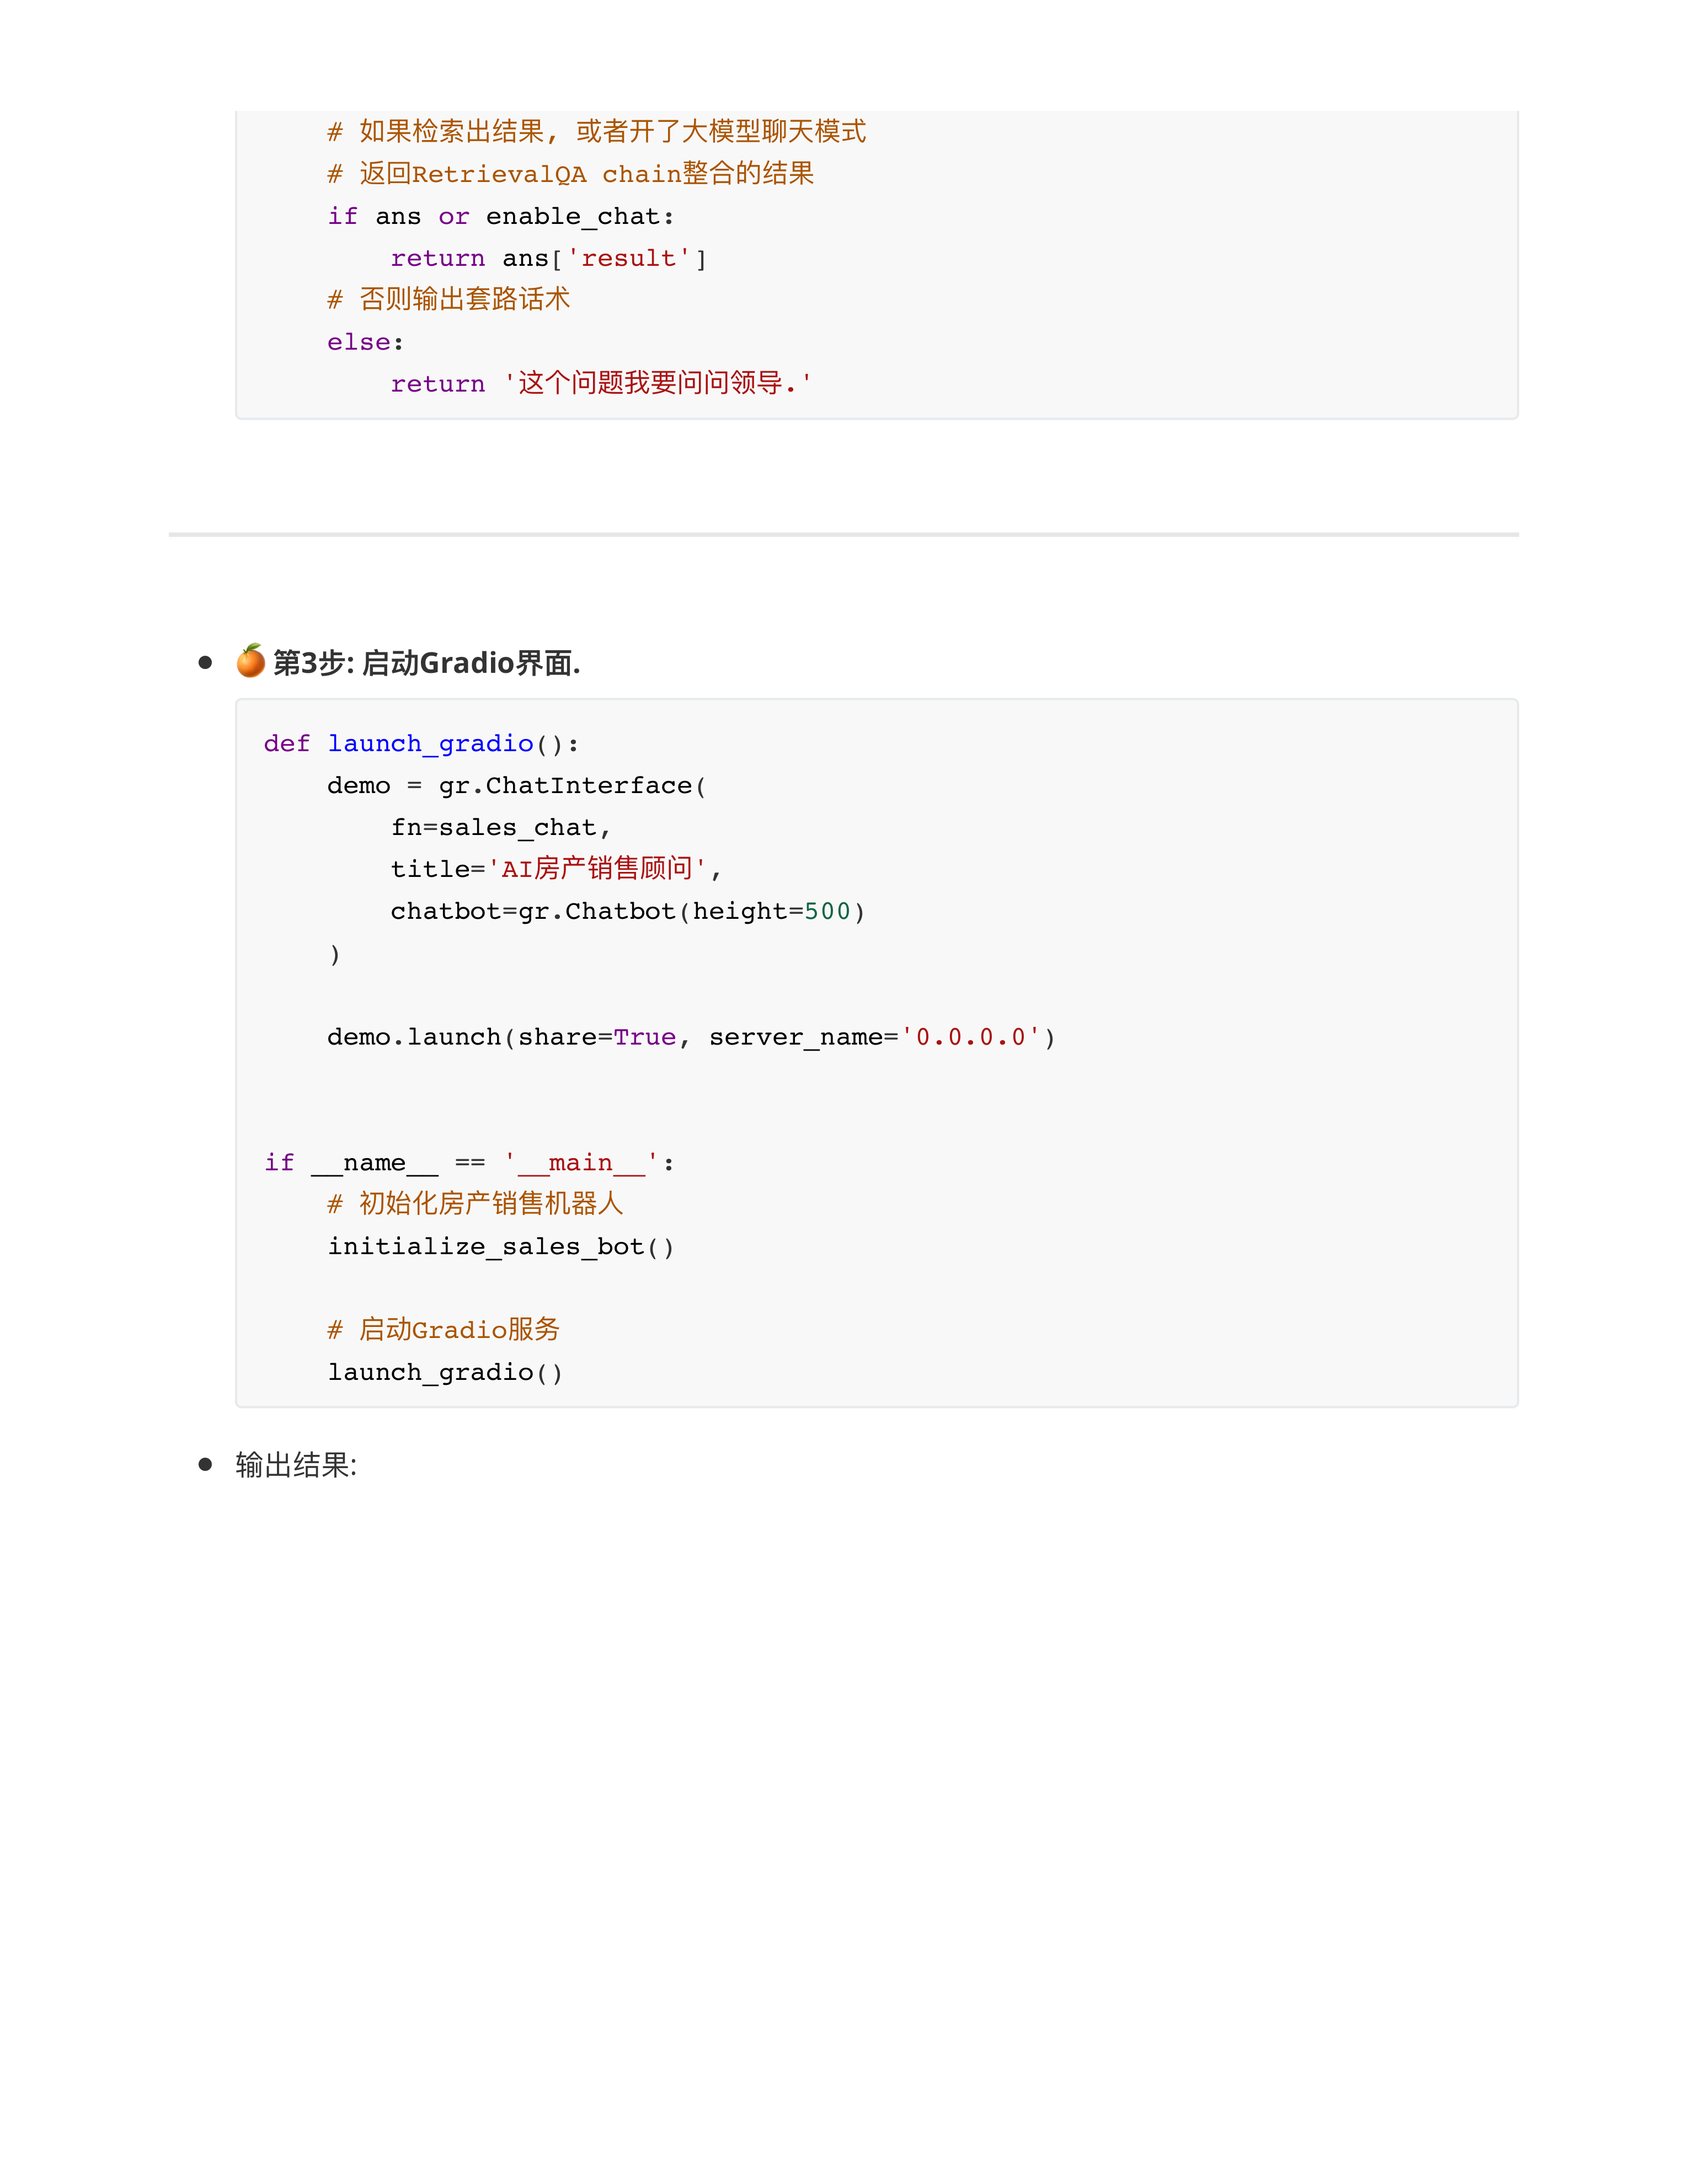
Task: Click the launch_gradio() call at bottom
Action: (445, 1372)
